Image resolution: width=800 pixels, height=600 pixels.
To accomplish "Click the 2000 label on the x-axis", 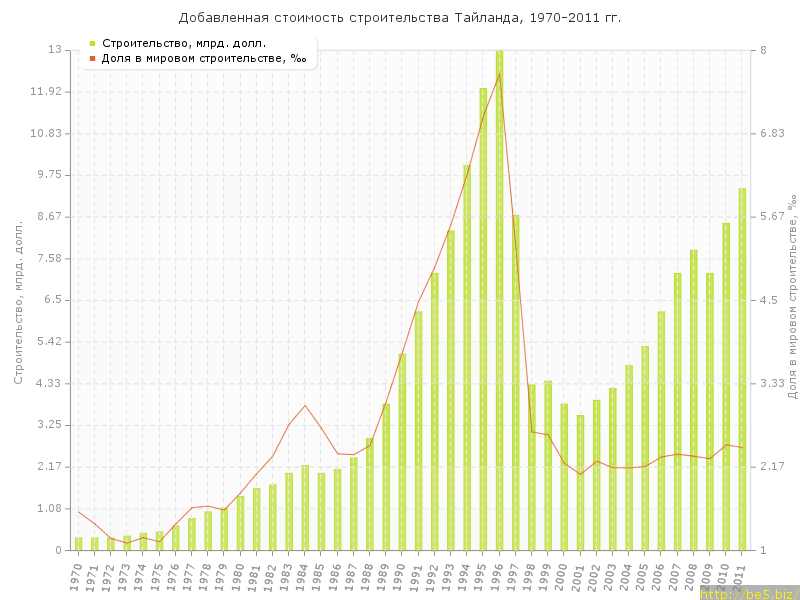I will tap(563, 575).
